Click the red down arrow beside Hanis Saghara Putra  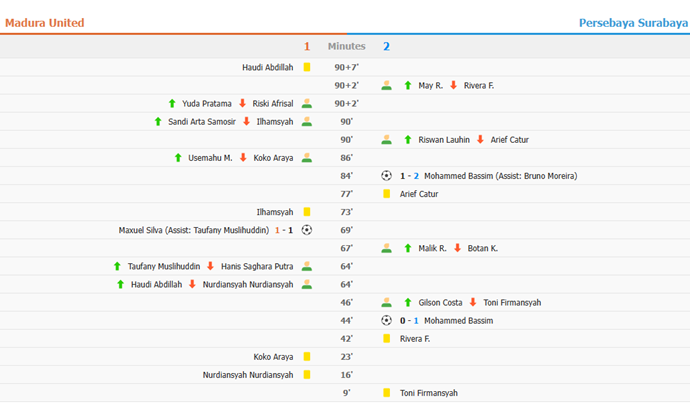point(210,266)
